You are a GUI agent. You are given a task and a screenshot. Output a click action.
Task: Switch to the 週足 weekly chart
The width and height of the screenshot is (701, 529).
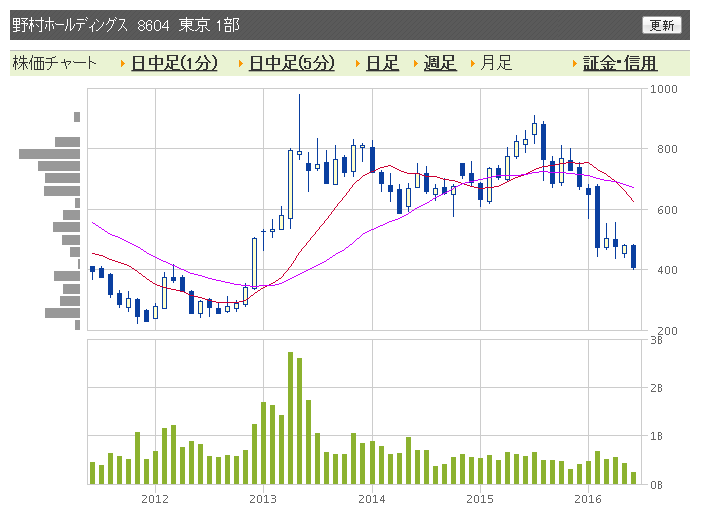click(440, 63)
